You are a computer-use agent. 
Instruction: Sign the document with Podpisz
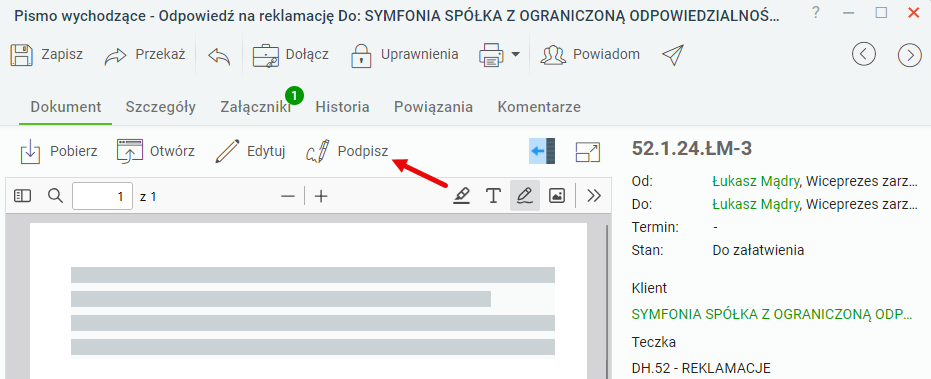coord(347,151)
